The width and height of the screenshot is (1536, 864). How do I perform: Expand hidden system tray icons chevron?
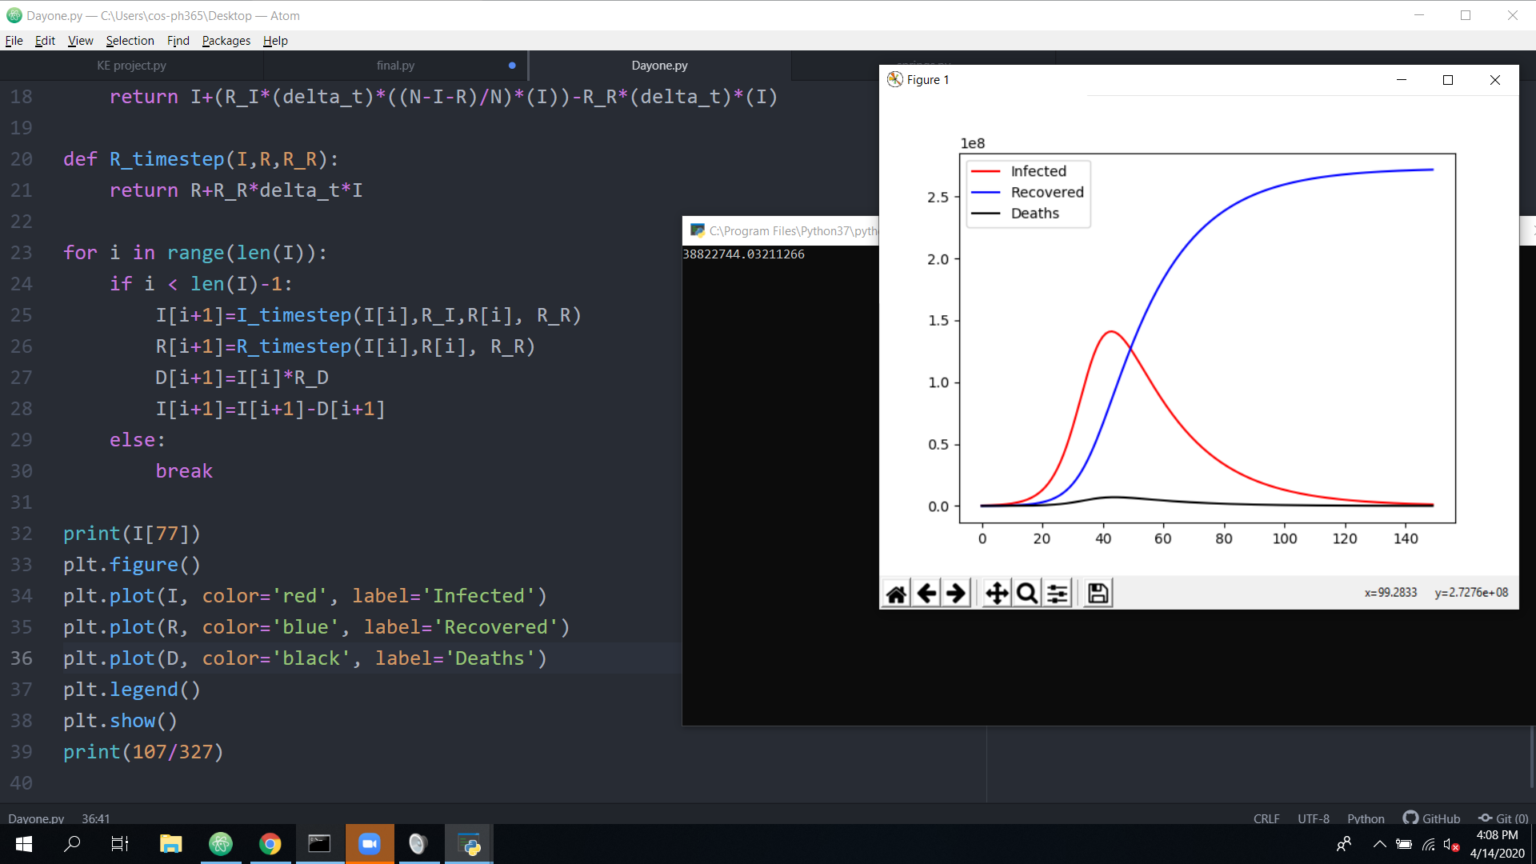(x=1379, y=844)
